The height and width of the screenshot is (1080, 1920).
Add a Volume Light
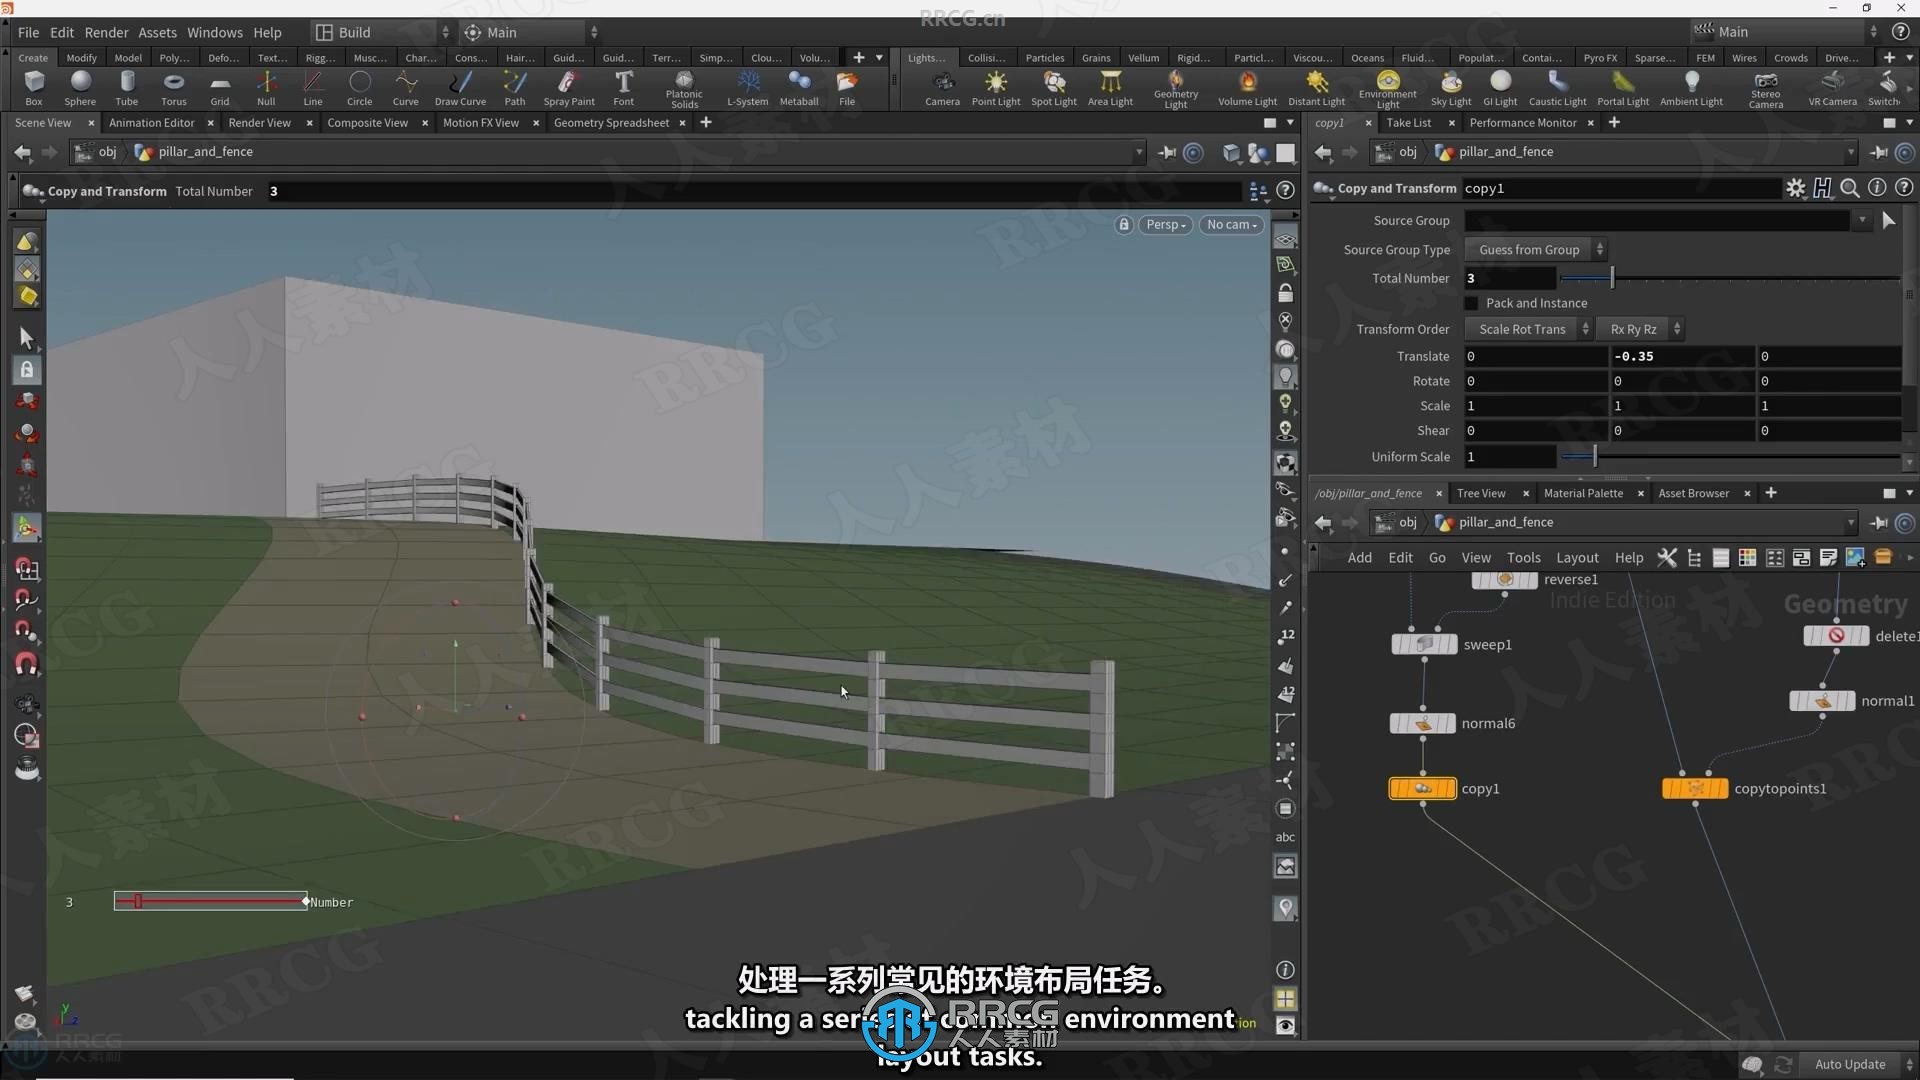1247,88
